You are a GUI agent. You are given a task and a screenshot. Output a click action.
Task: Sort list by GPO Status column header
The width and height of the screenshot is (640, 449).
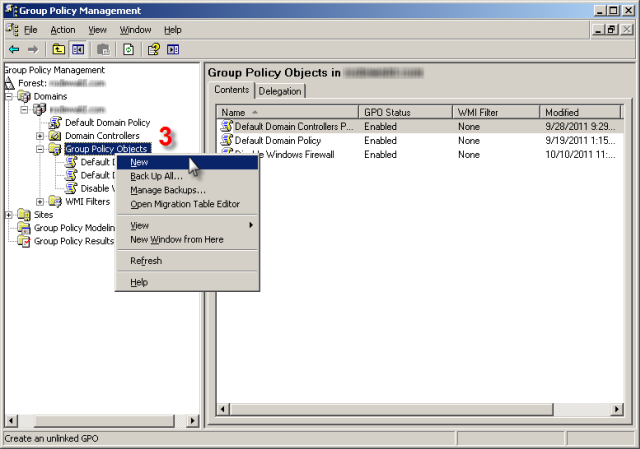[x=405, y=112]
